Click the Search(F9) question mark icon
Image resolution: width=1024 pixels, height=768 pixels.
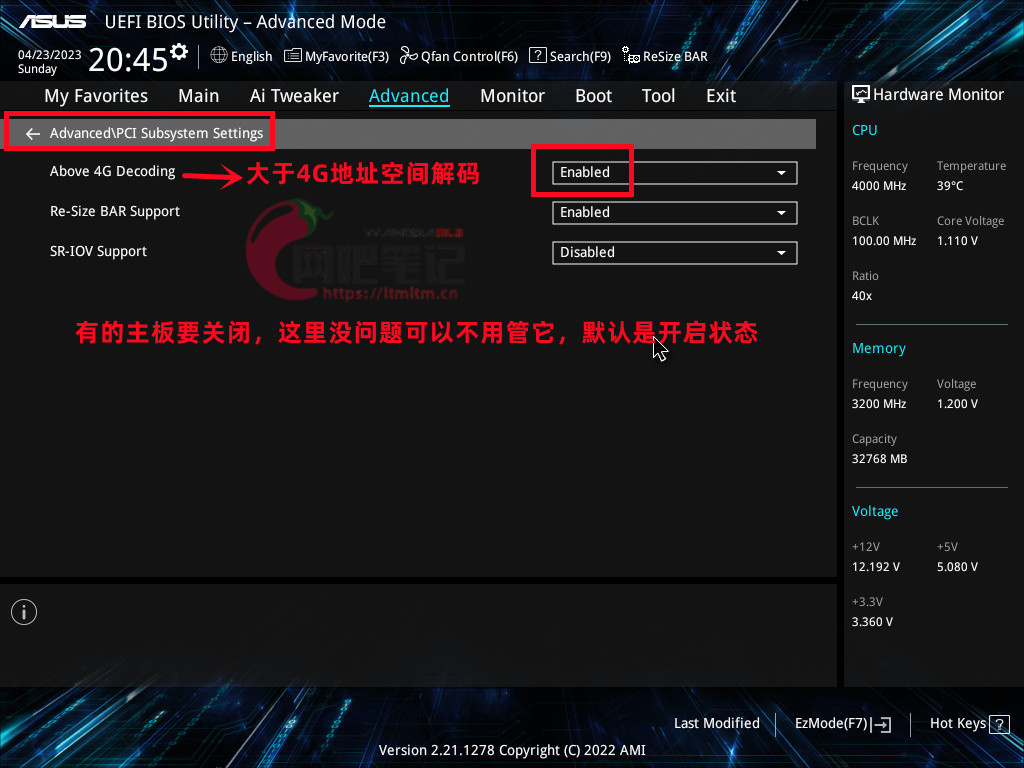click(537, 55)
